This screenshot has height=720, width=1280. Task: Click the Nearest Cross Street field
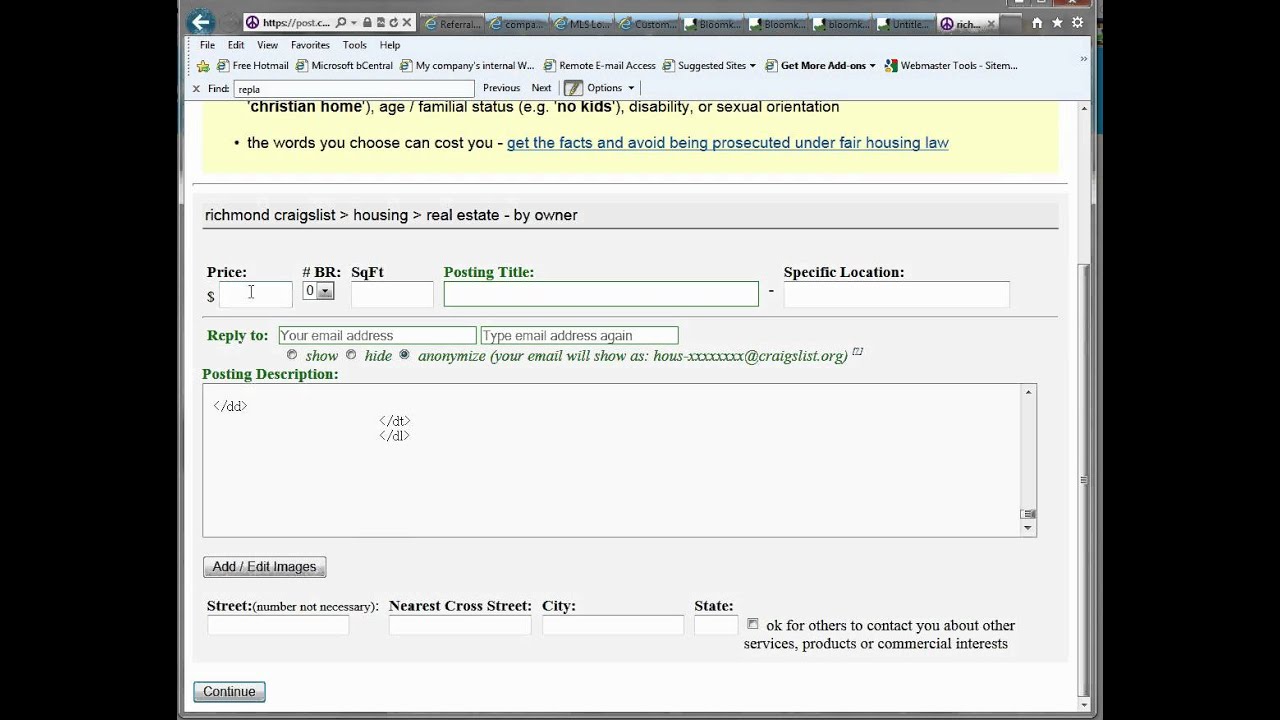pyautogui.click(x=460, y=625)
